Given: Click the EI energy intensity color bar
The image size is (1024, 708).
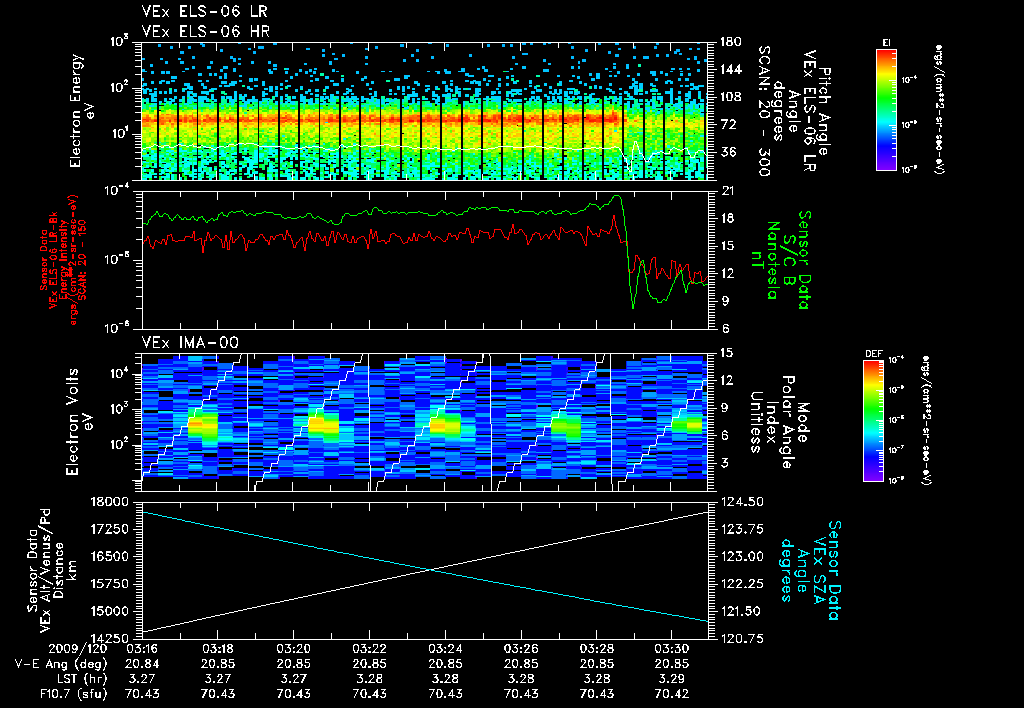Looking at the screenshot, I should click(886, 109).
